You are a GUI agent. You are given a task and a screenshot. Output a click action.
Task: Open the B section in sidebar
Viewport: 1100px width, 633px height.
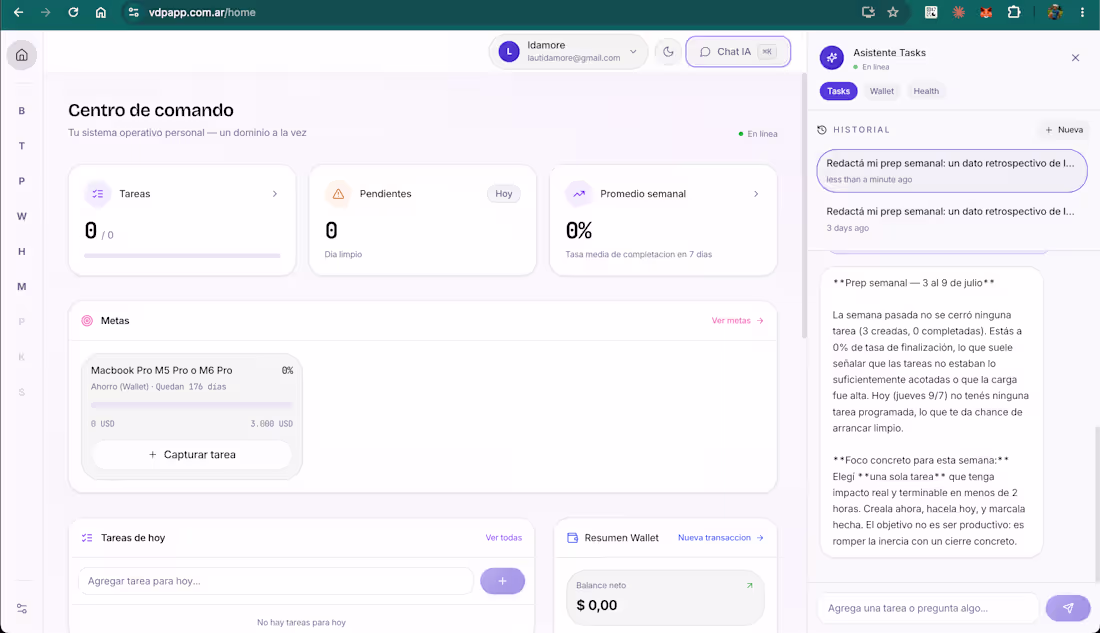pos(22,111)
